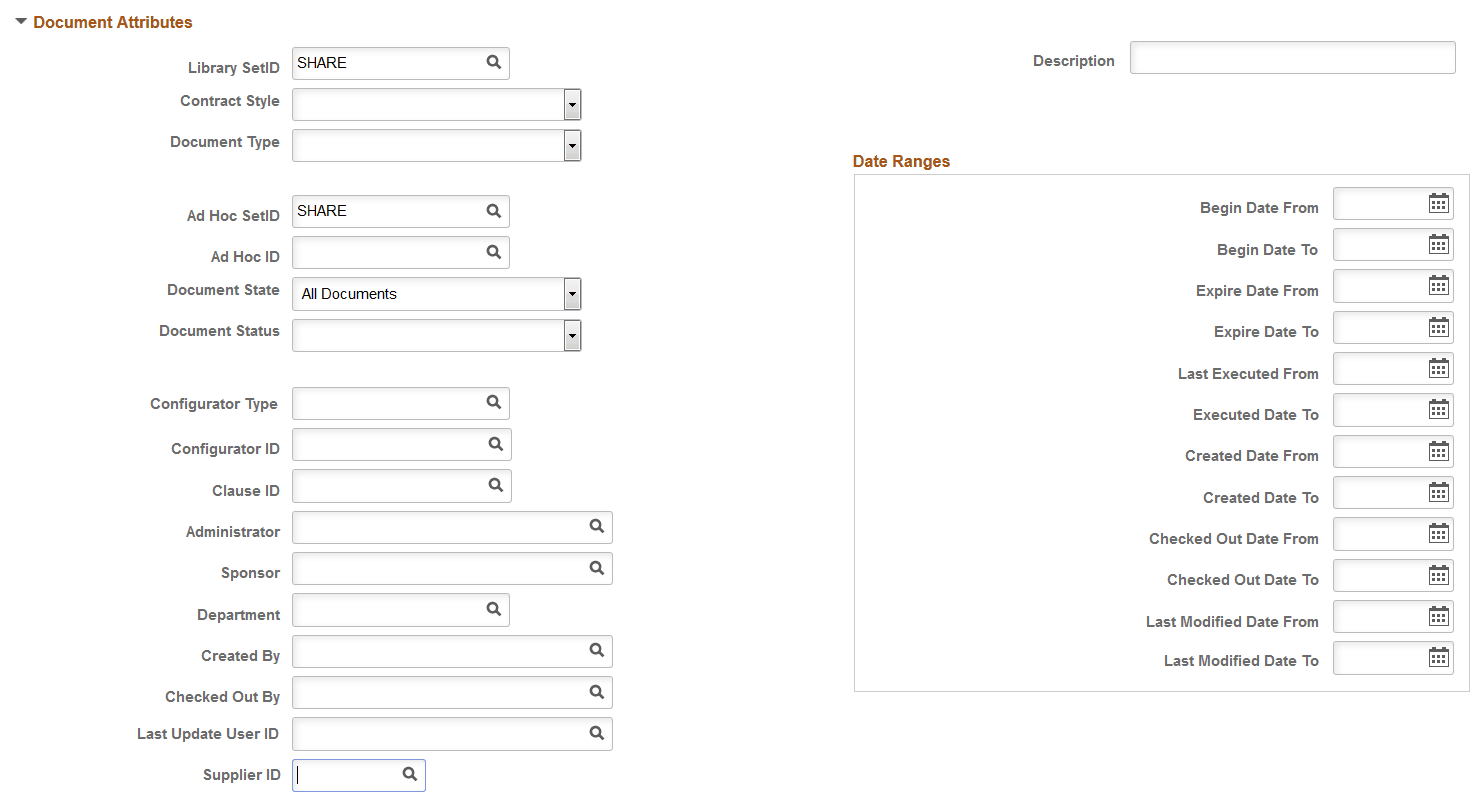
Task: Click the Expire Date To calendar icon
Action: [x=1438, y=327]
